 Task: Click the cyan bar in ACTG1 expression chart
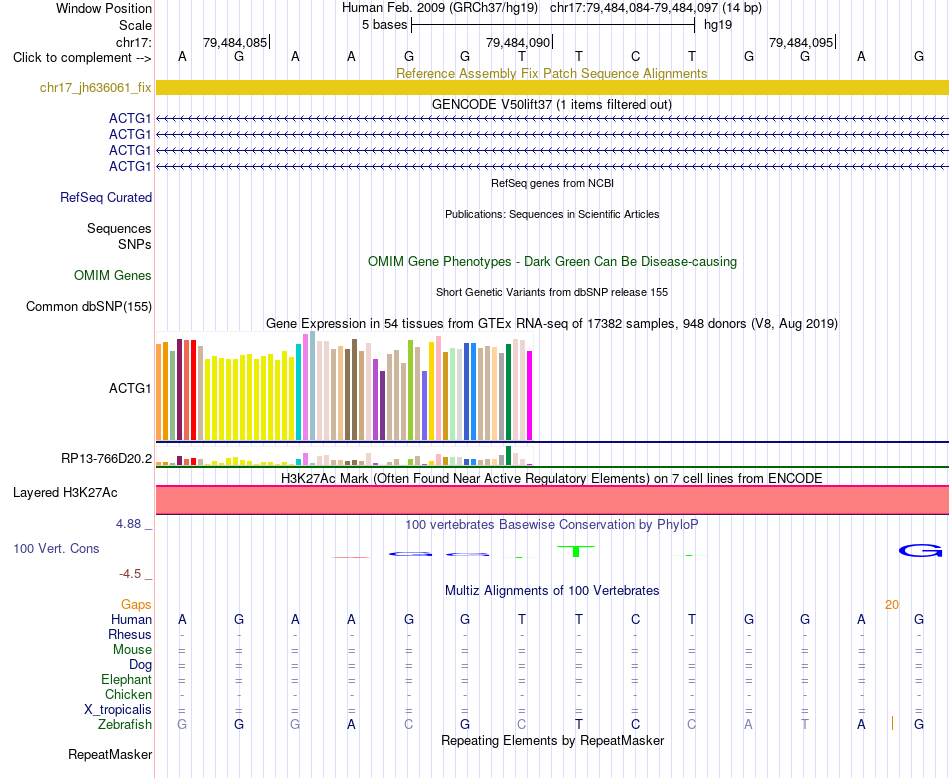[x=298, y=392]
